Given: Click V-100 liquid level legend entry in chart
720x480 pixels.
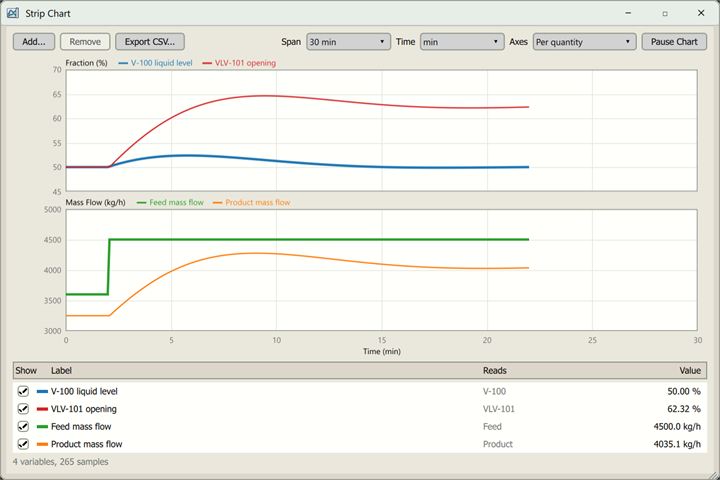Looking at the screenshot, I should (x=155, y=63).
